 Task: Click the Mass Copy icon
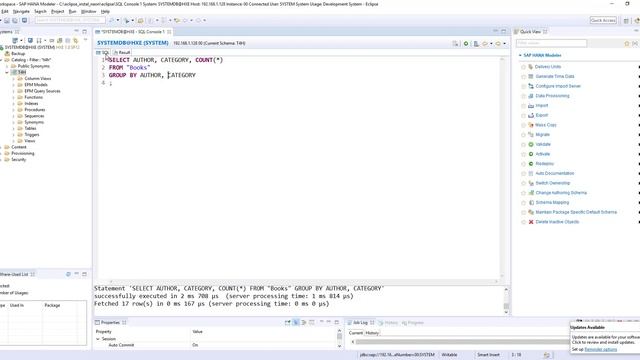531,125
